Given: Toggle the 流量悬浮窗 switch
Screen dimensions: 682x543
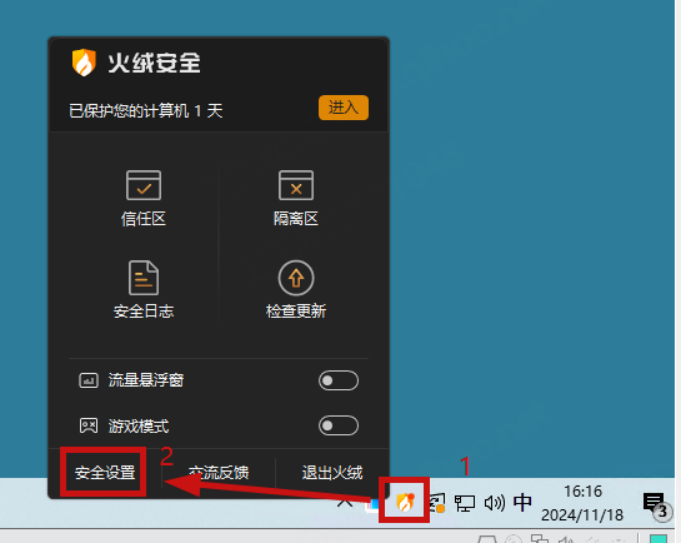Looking at the screenshot, I should point(338,381).
